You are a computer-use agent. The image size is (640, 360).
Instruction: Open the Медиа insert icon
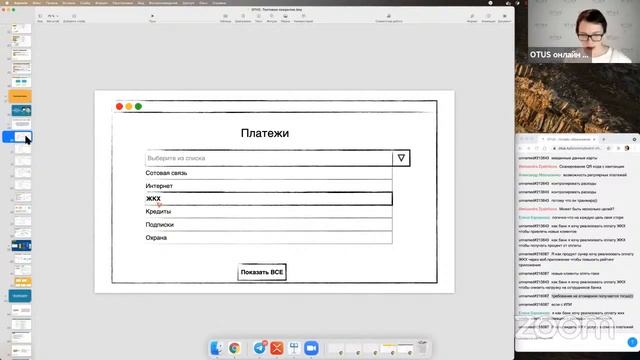coord(285,18)
